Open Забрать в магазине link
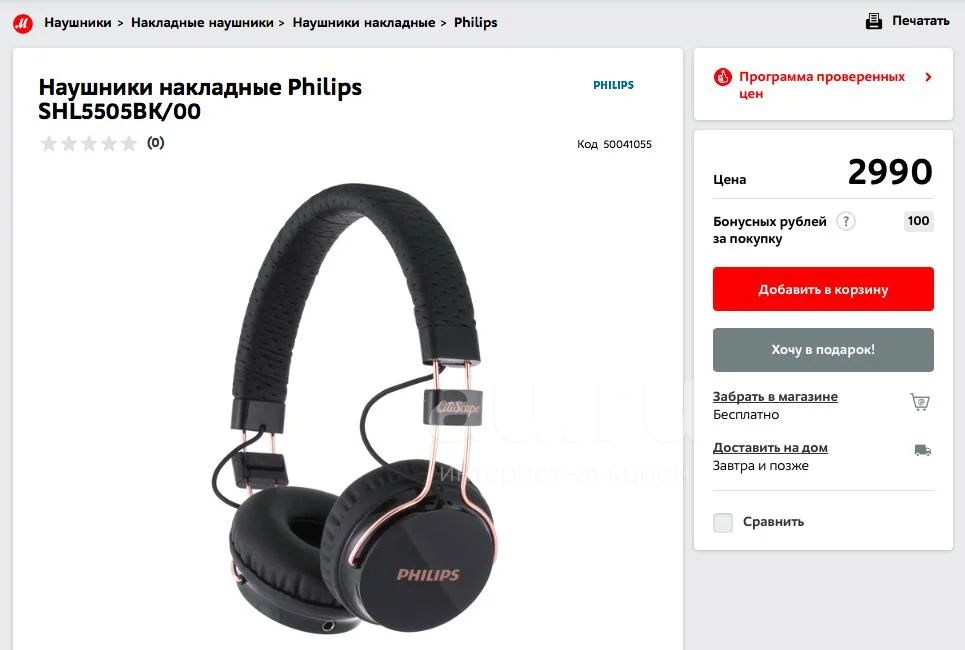The height and width of the screenshot is (650, 965). (x=775, y=396)
